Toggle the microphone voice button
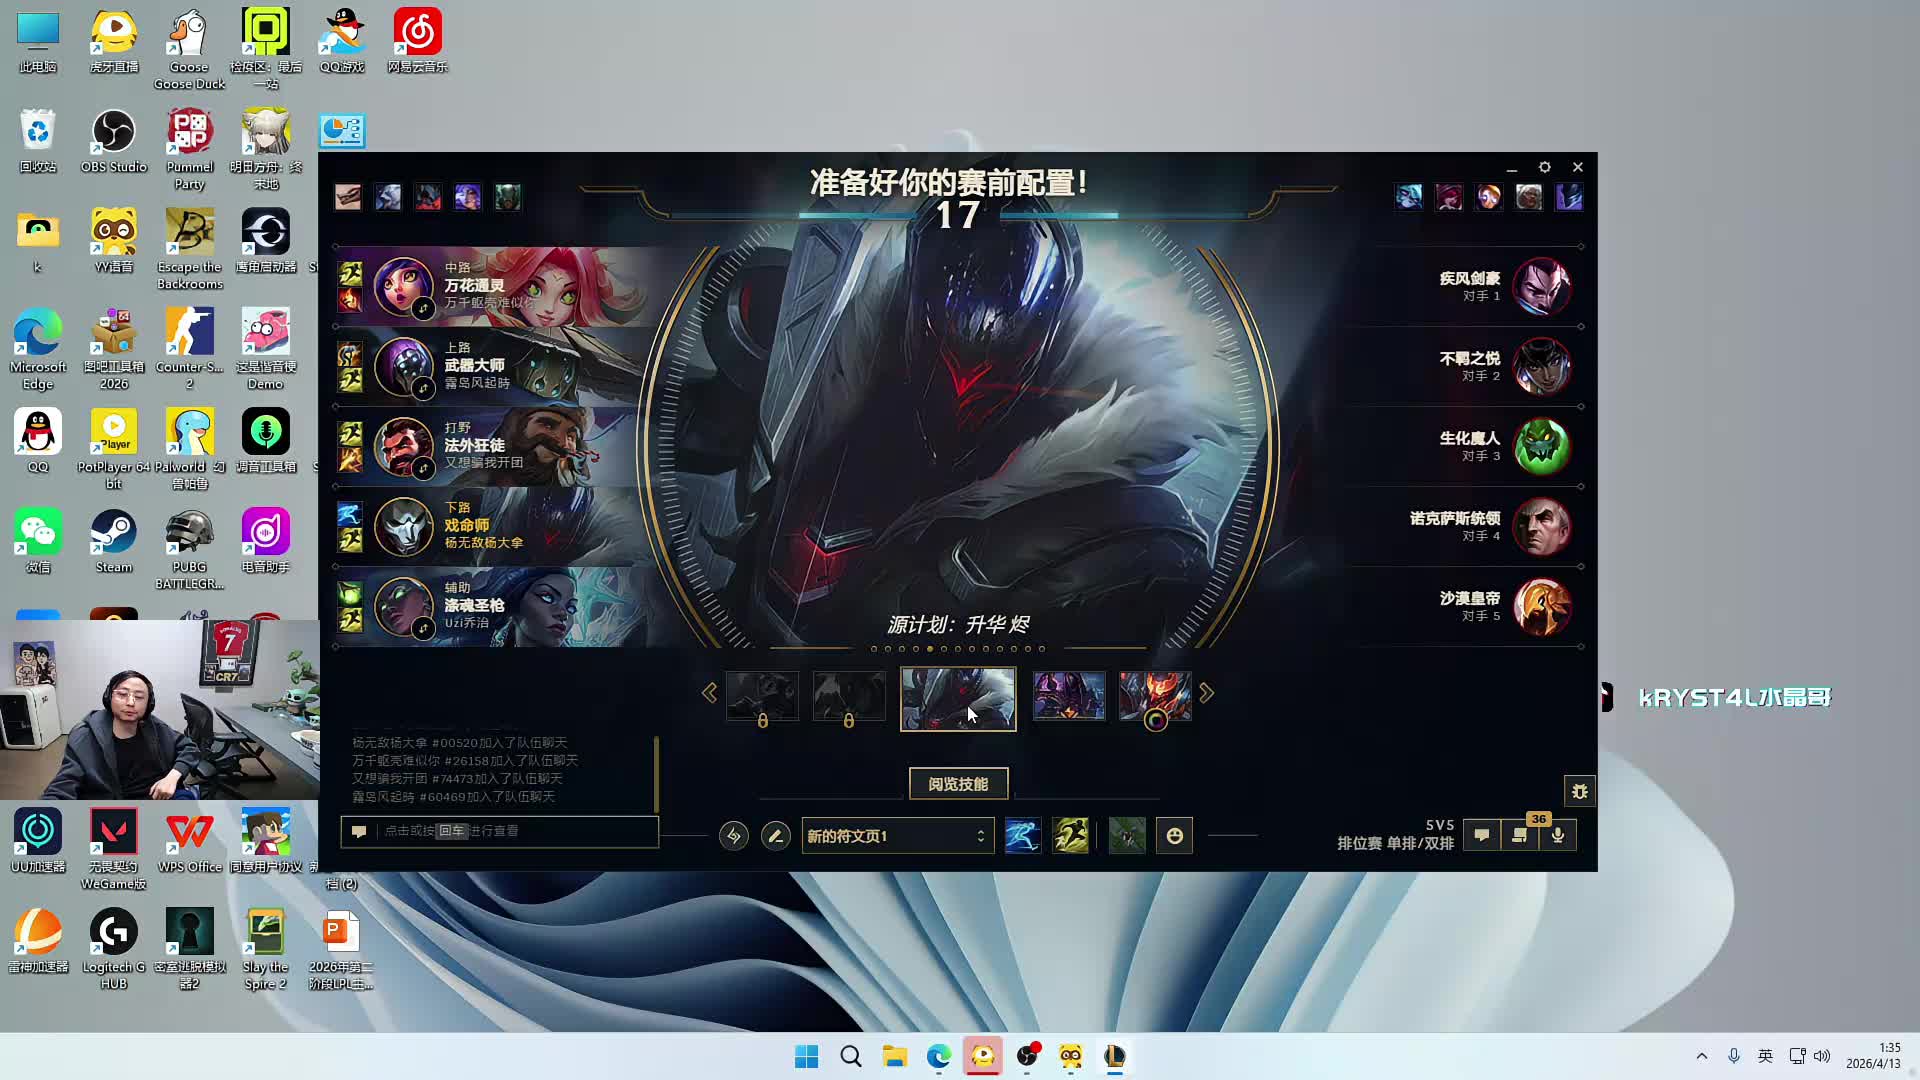 coord(1558,835)
